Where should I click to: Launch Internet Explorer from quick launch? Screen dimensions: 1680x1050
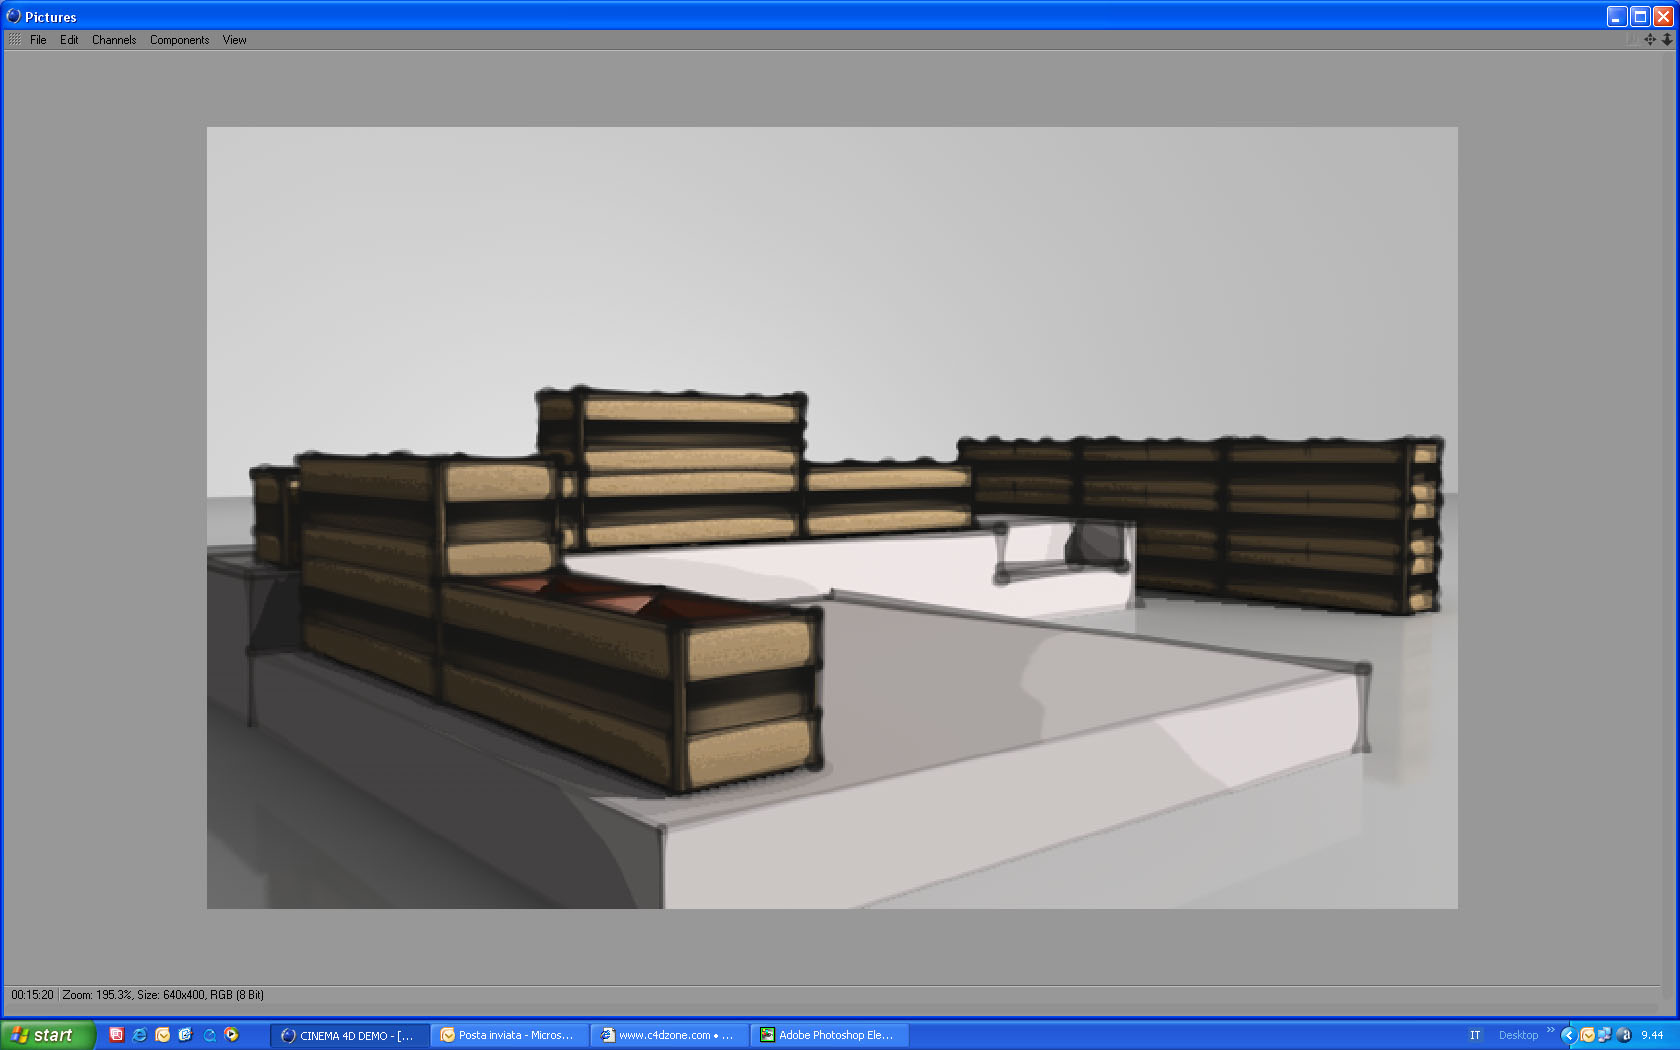(140, 1035)
